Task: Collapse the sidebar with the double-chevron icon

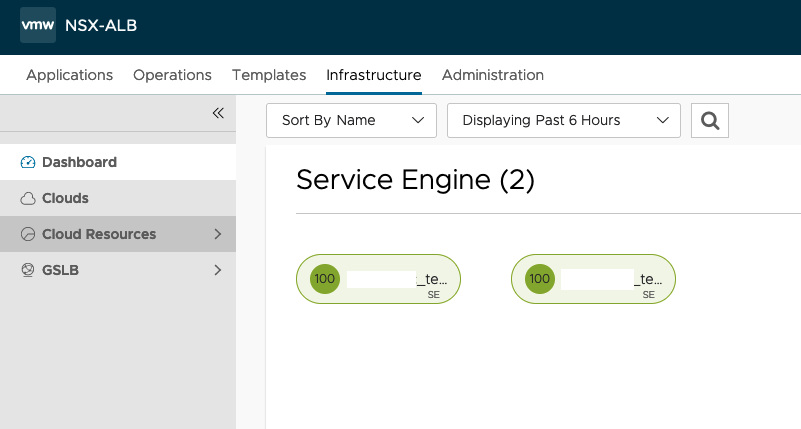Action: (218, 113)
